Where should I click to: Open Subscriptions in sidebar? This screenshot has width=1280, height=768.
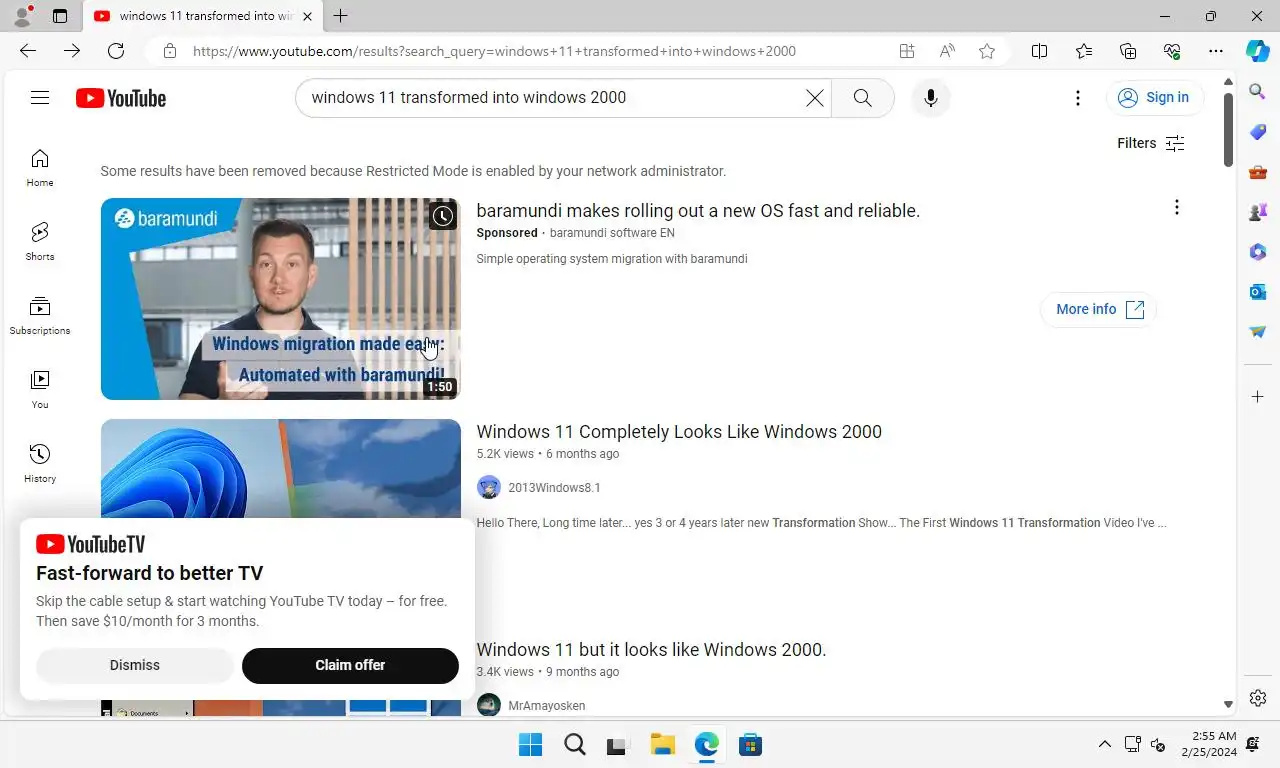(x=40, y=316)
